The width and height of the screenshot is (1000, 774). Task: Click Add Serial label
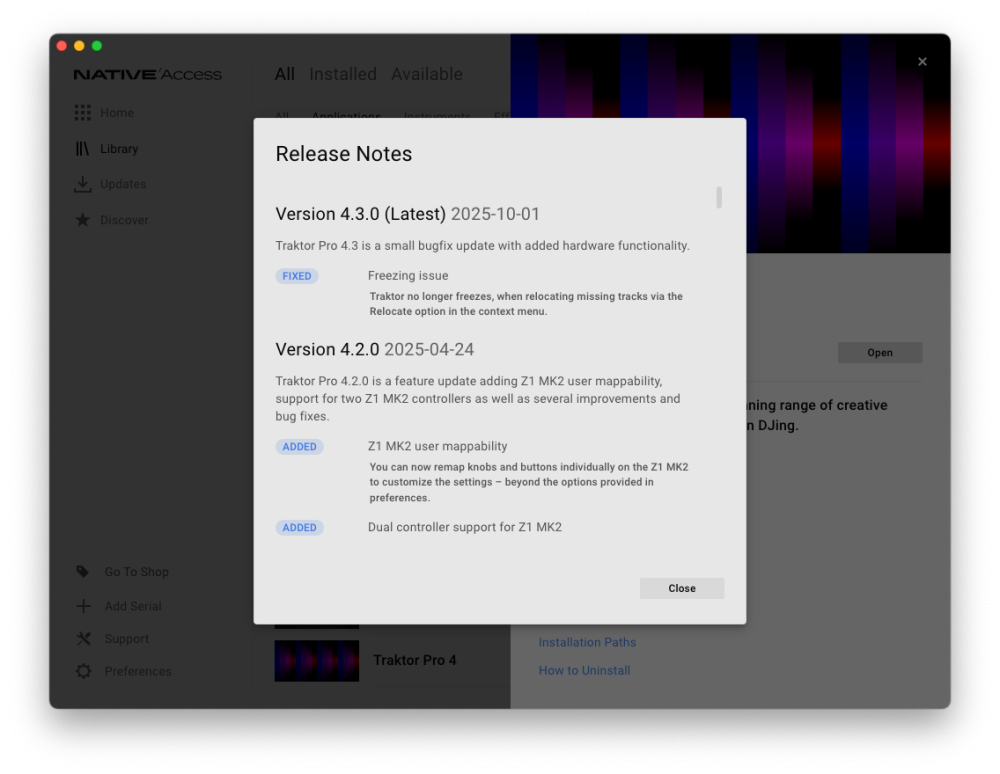coord(133,606)
